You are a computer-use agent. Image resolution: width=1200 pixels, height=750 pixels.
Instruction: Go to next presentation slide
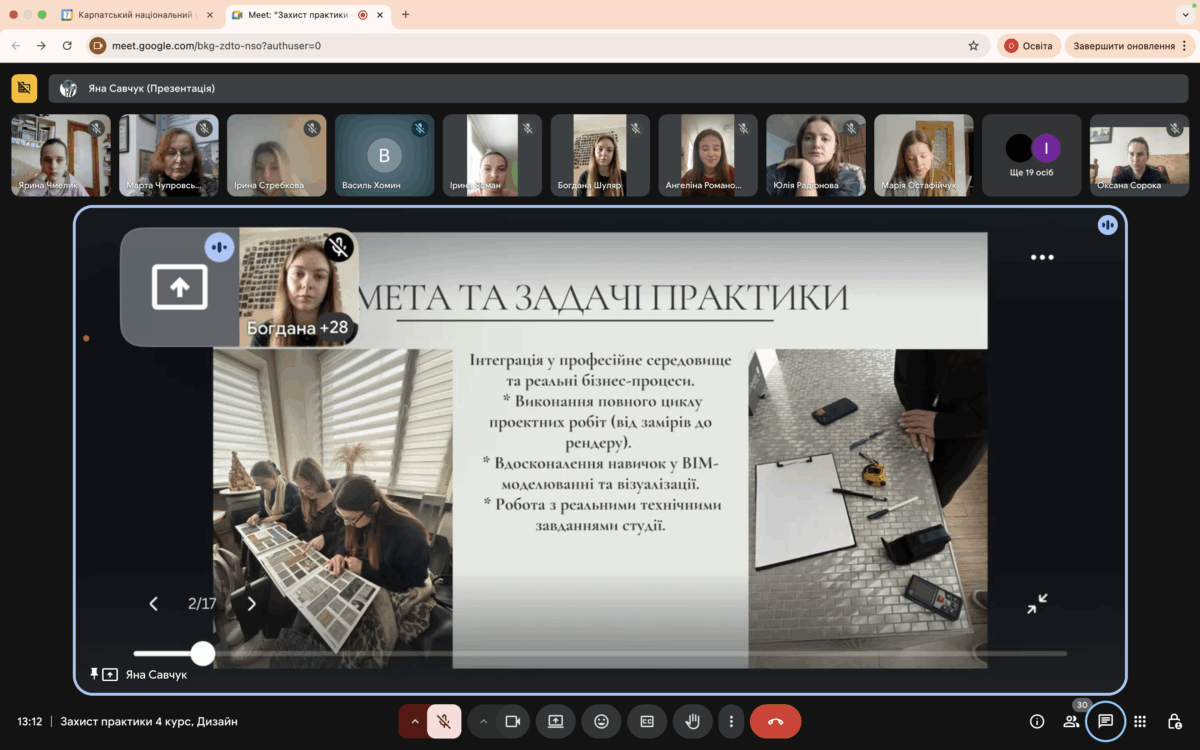252,604
